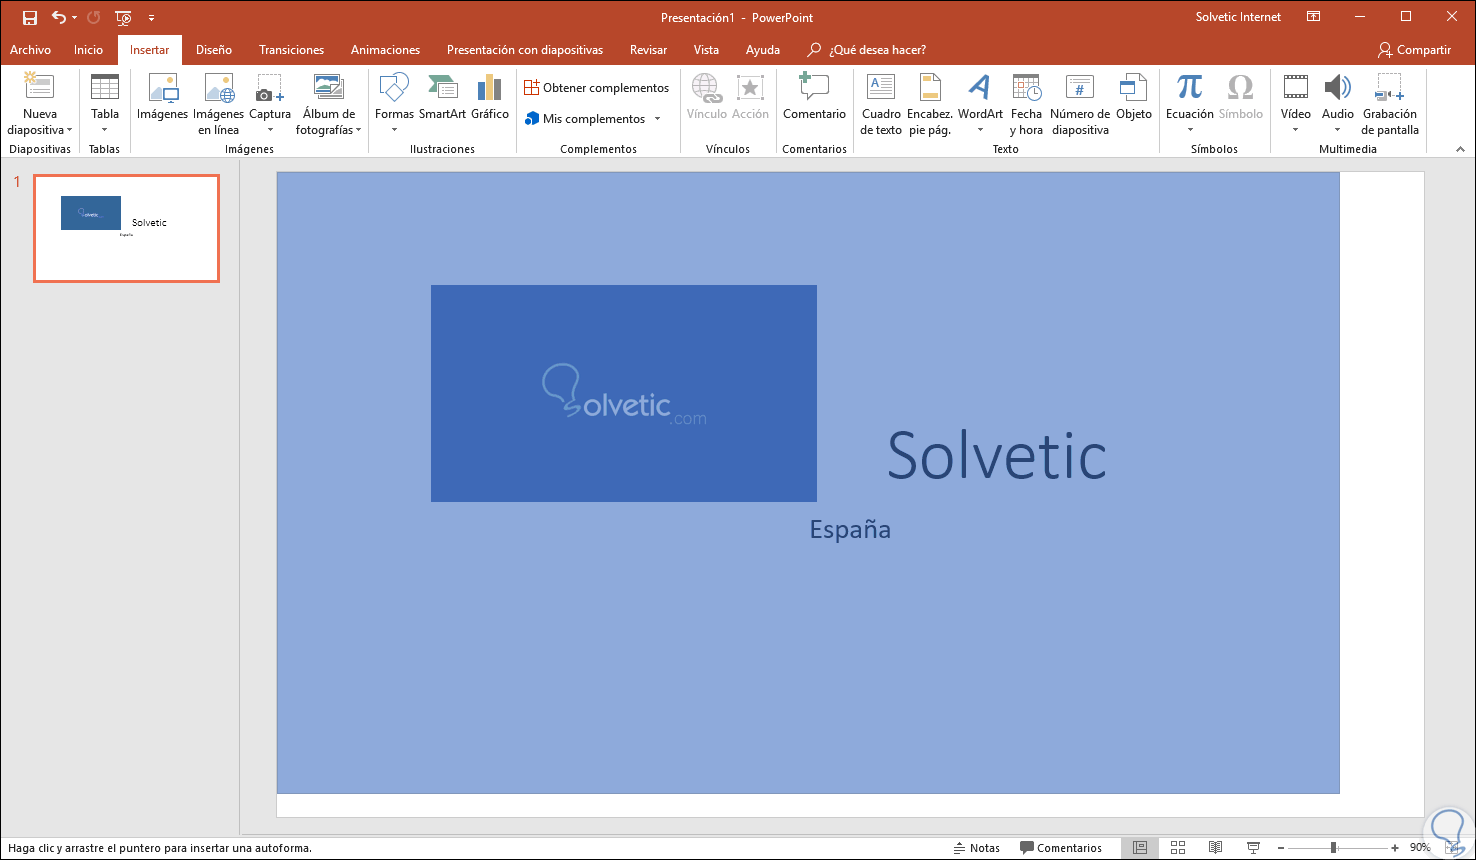Expand Mis complementos dropdown arrow
This screenshot has width=1476, height=860.
658,119
